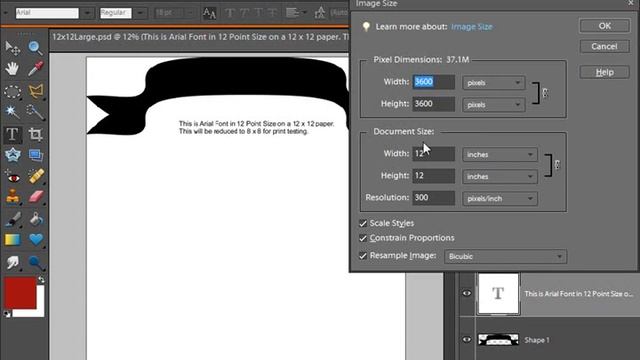
Task: Select the 12x12Large.psd document tab
Action: click(x=199, y=37)
